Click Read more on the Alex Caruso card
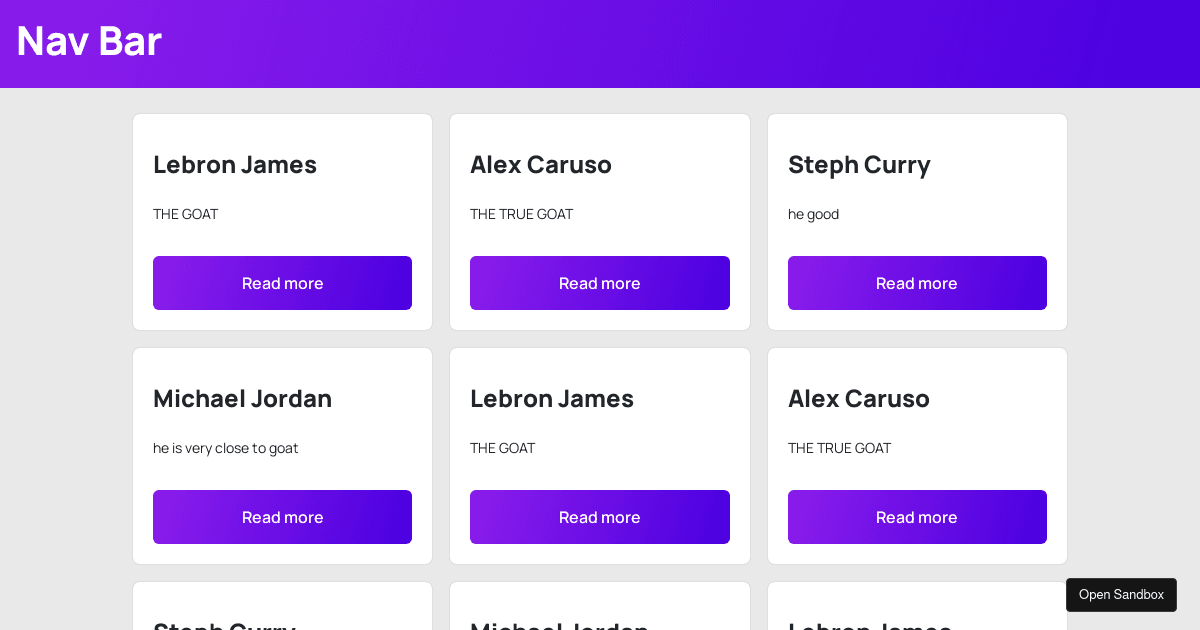This screenshot has width=1200, height=630. click(x=600, y=283)
